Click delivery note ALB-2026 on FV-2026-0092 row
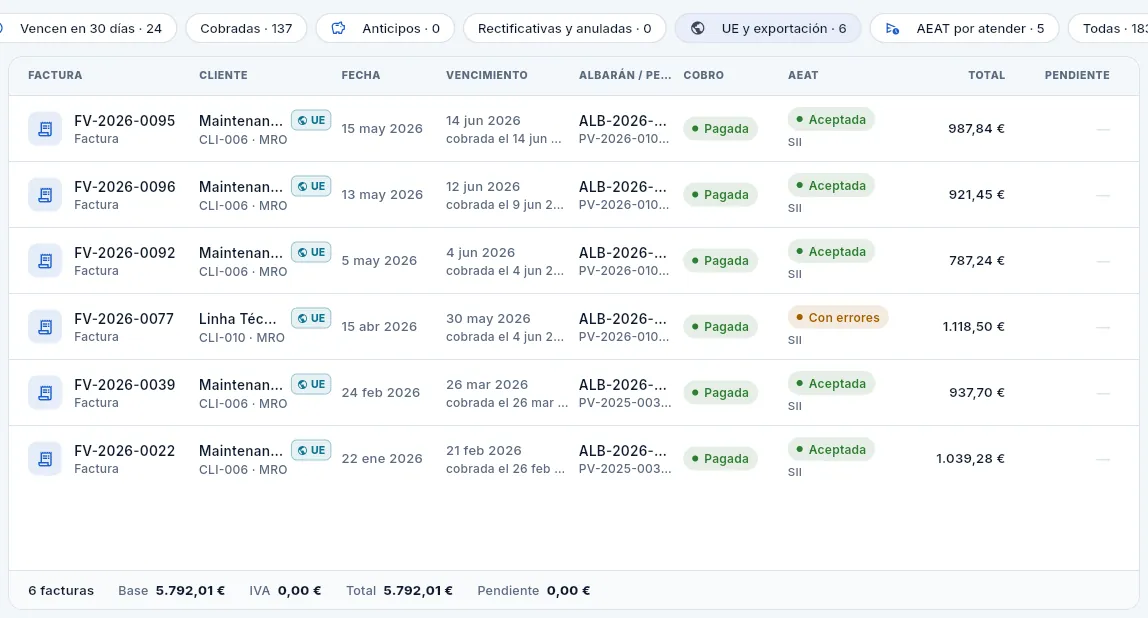Image resolution: width=1148 pixels, height=618 pixels. (x=623, y=253)
